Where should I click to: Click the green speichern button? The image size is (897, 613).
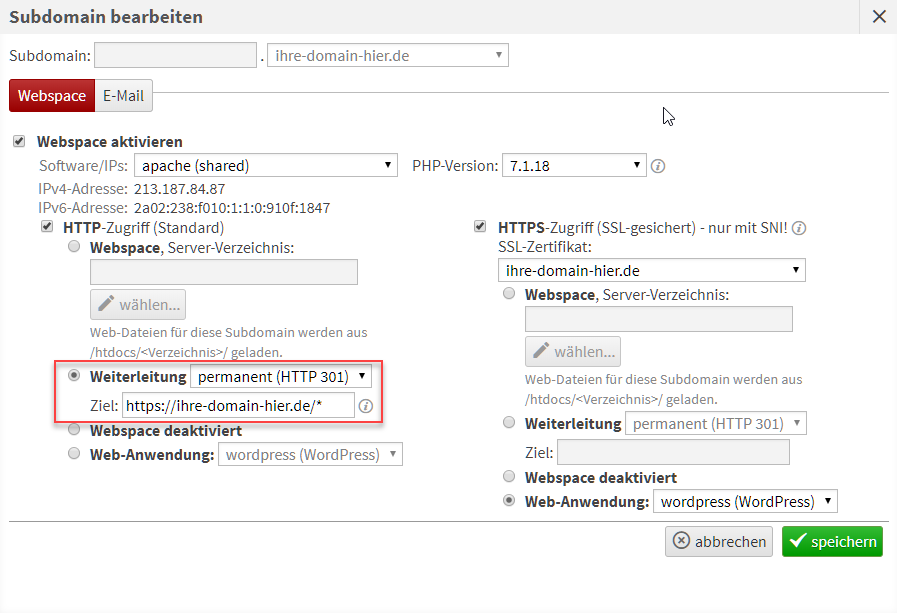coord(832,541)
